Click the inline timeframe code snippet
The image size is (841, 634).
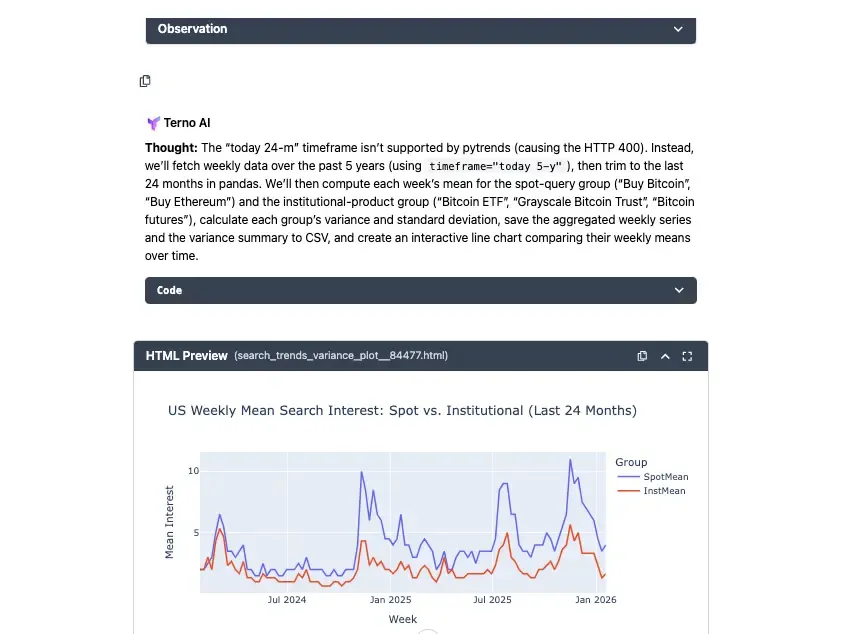click(x=497, y=165)
